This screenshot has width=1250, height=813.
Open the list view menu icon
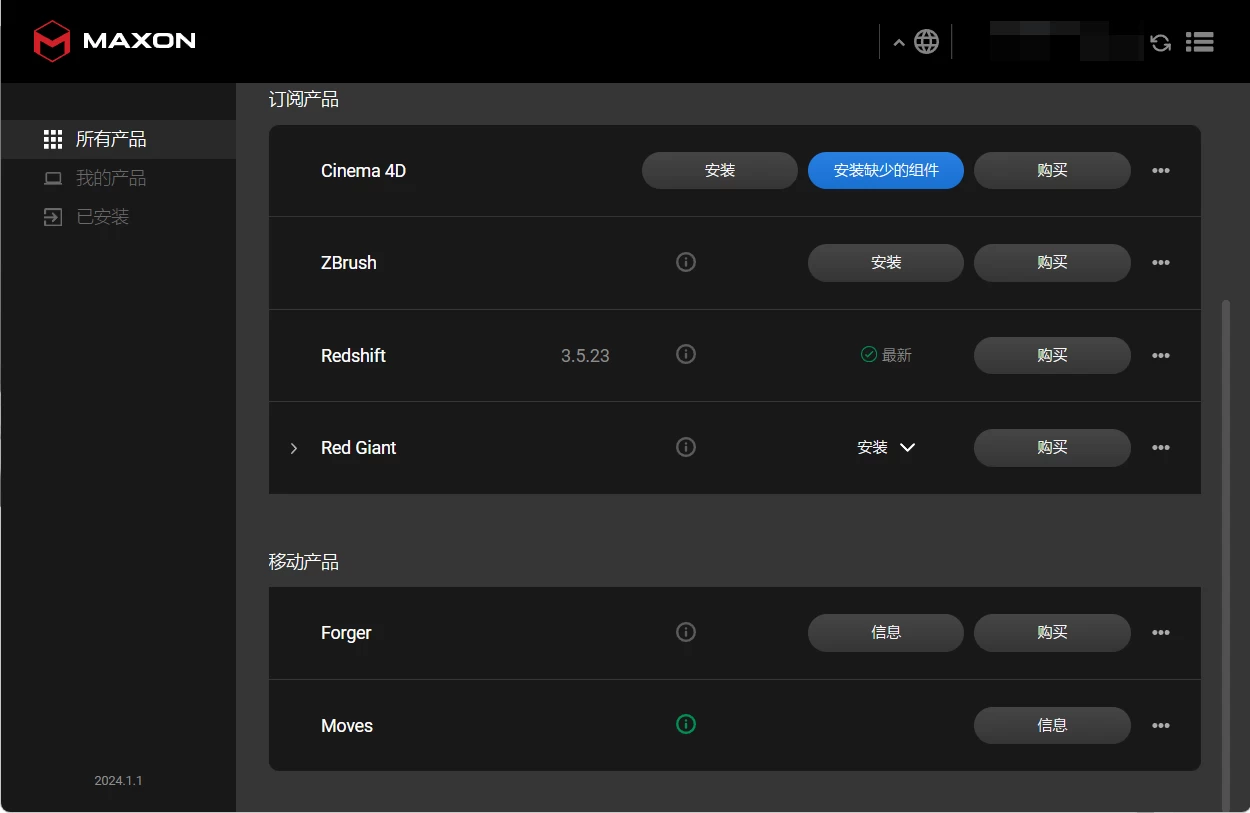tap(1199, 42)
